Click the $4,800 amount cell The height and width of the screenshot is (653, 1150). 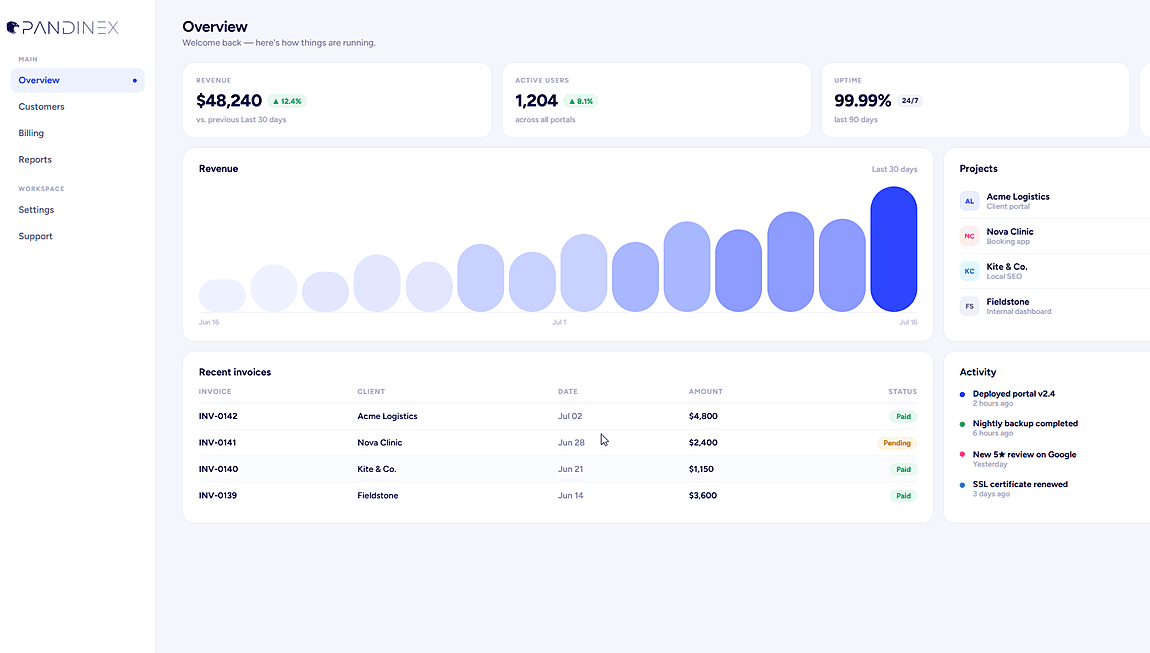click(703, 416)
